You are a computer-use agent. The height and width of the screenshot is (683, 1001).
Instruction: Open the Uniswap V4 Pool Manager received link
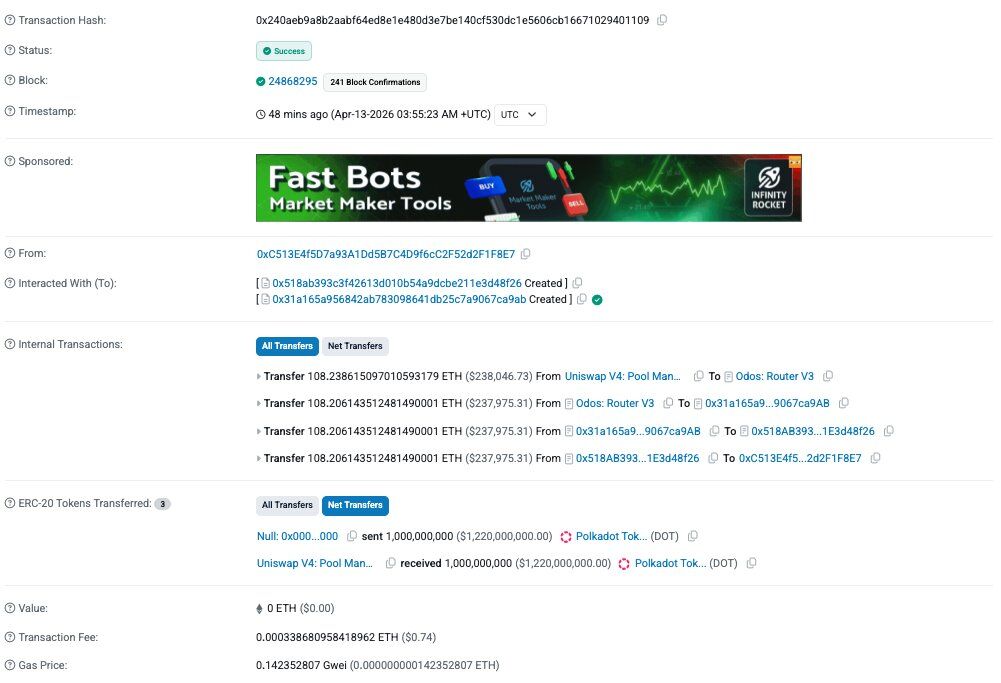pyautogui.click(x=314, y=563)
